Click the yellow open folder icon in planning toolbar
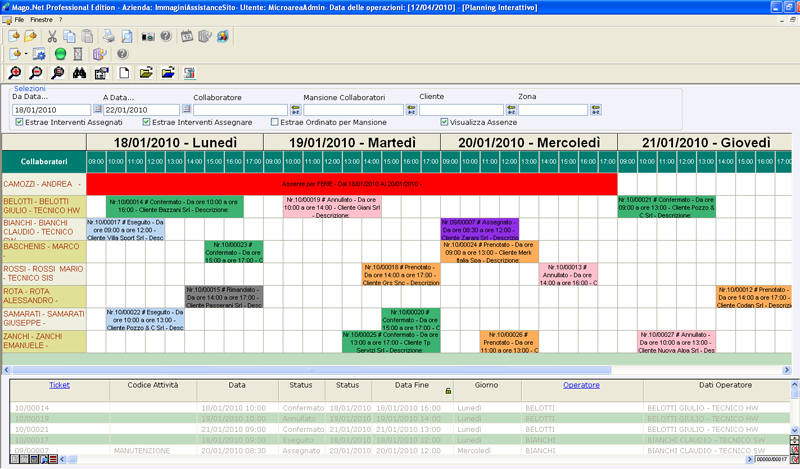Screen dimensions: 800x469 point(146,73)
